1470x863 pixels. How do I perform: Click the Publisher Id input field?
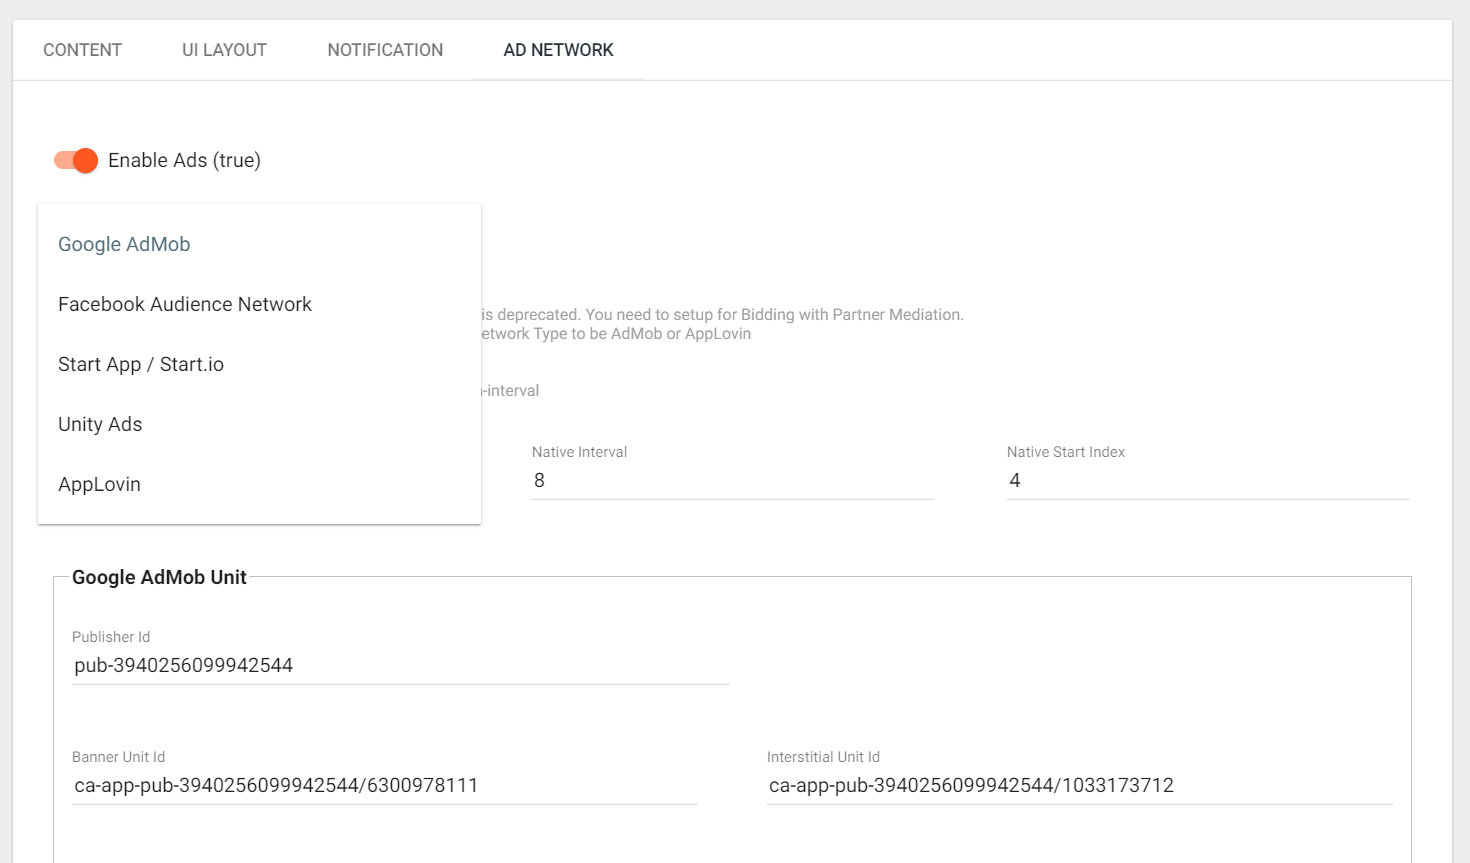(400, 666)
